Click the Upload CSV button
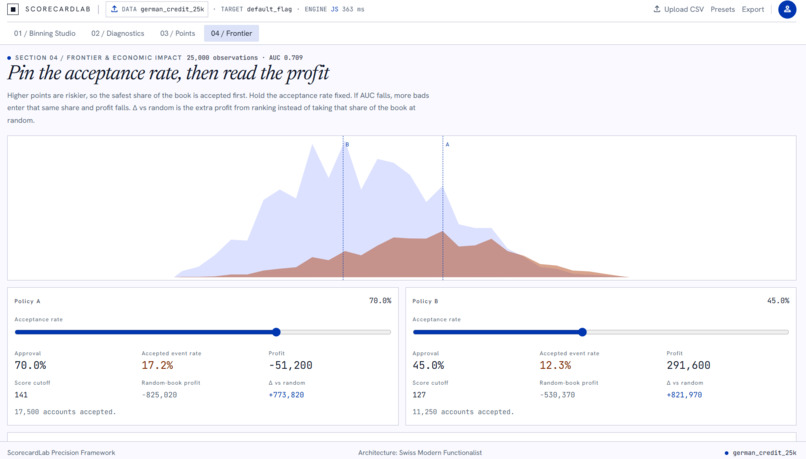 point(679,9)
